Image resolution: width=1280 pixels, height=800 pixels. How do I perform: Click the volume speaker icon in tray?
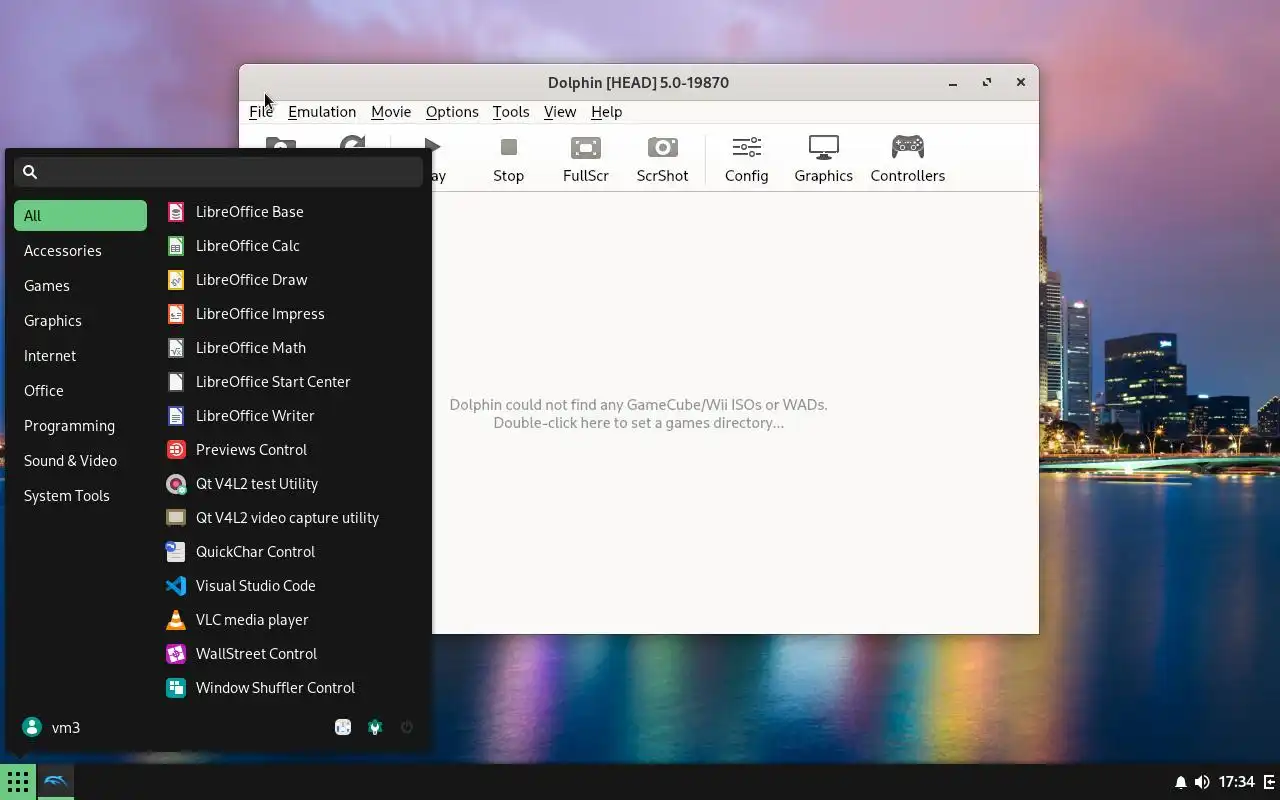click(1202, 782)
